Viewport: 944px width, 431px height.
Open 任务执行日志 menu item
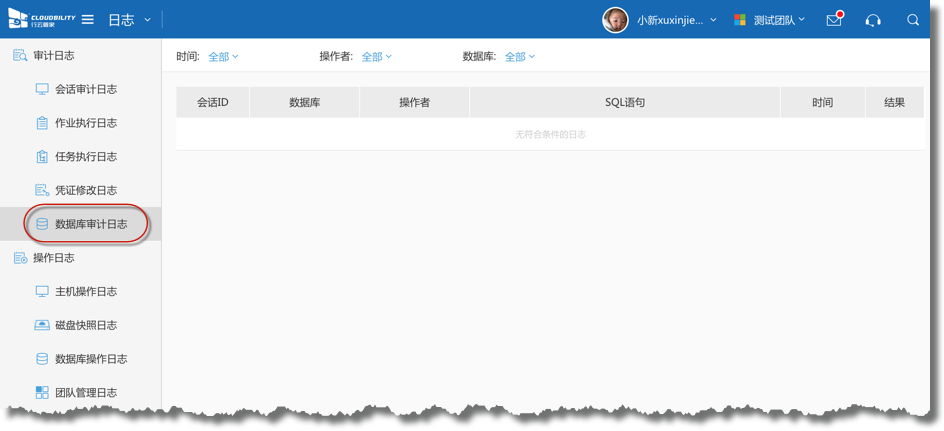click(x=86, y=157)
